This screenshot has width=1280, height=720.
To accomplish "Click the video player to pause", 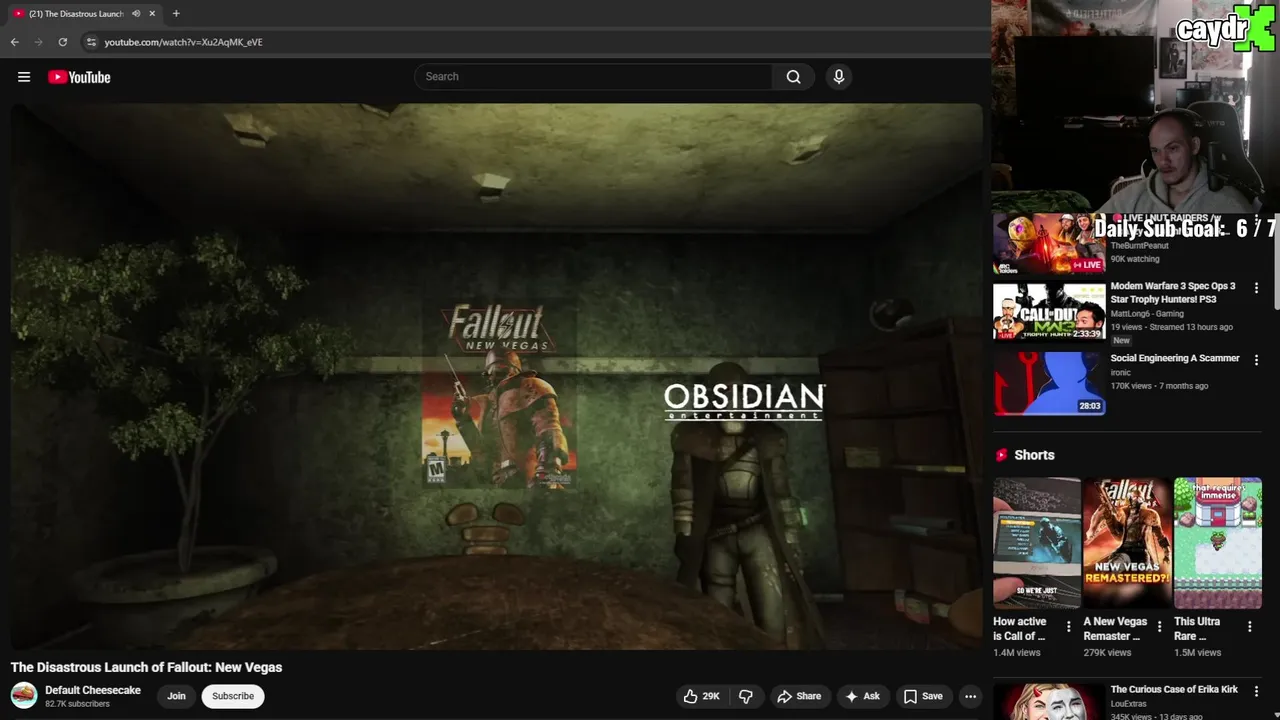I will (496, 376).
